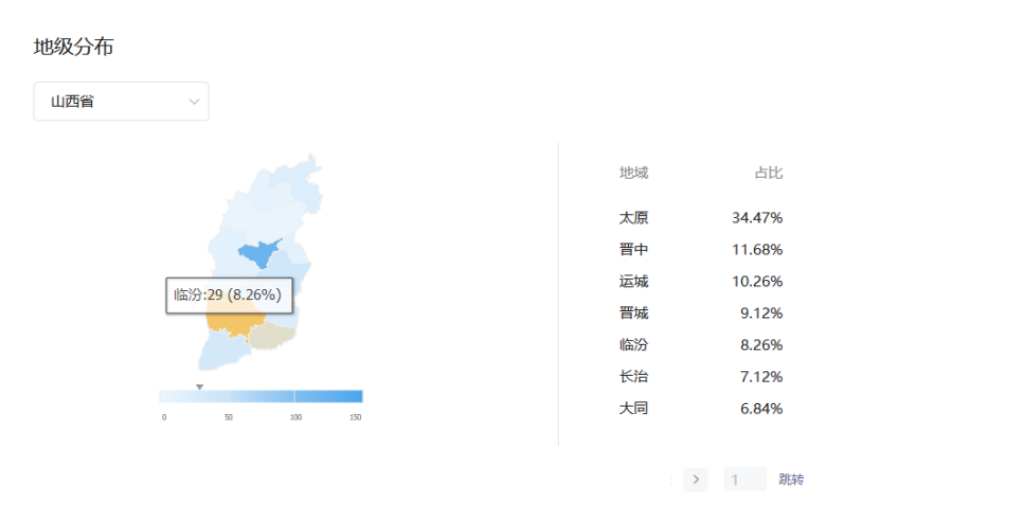Click the triangle handle on color scale

click(x=200, y=387)
